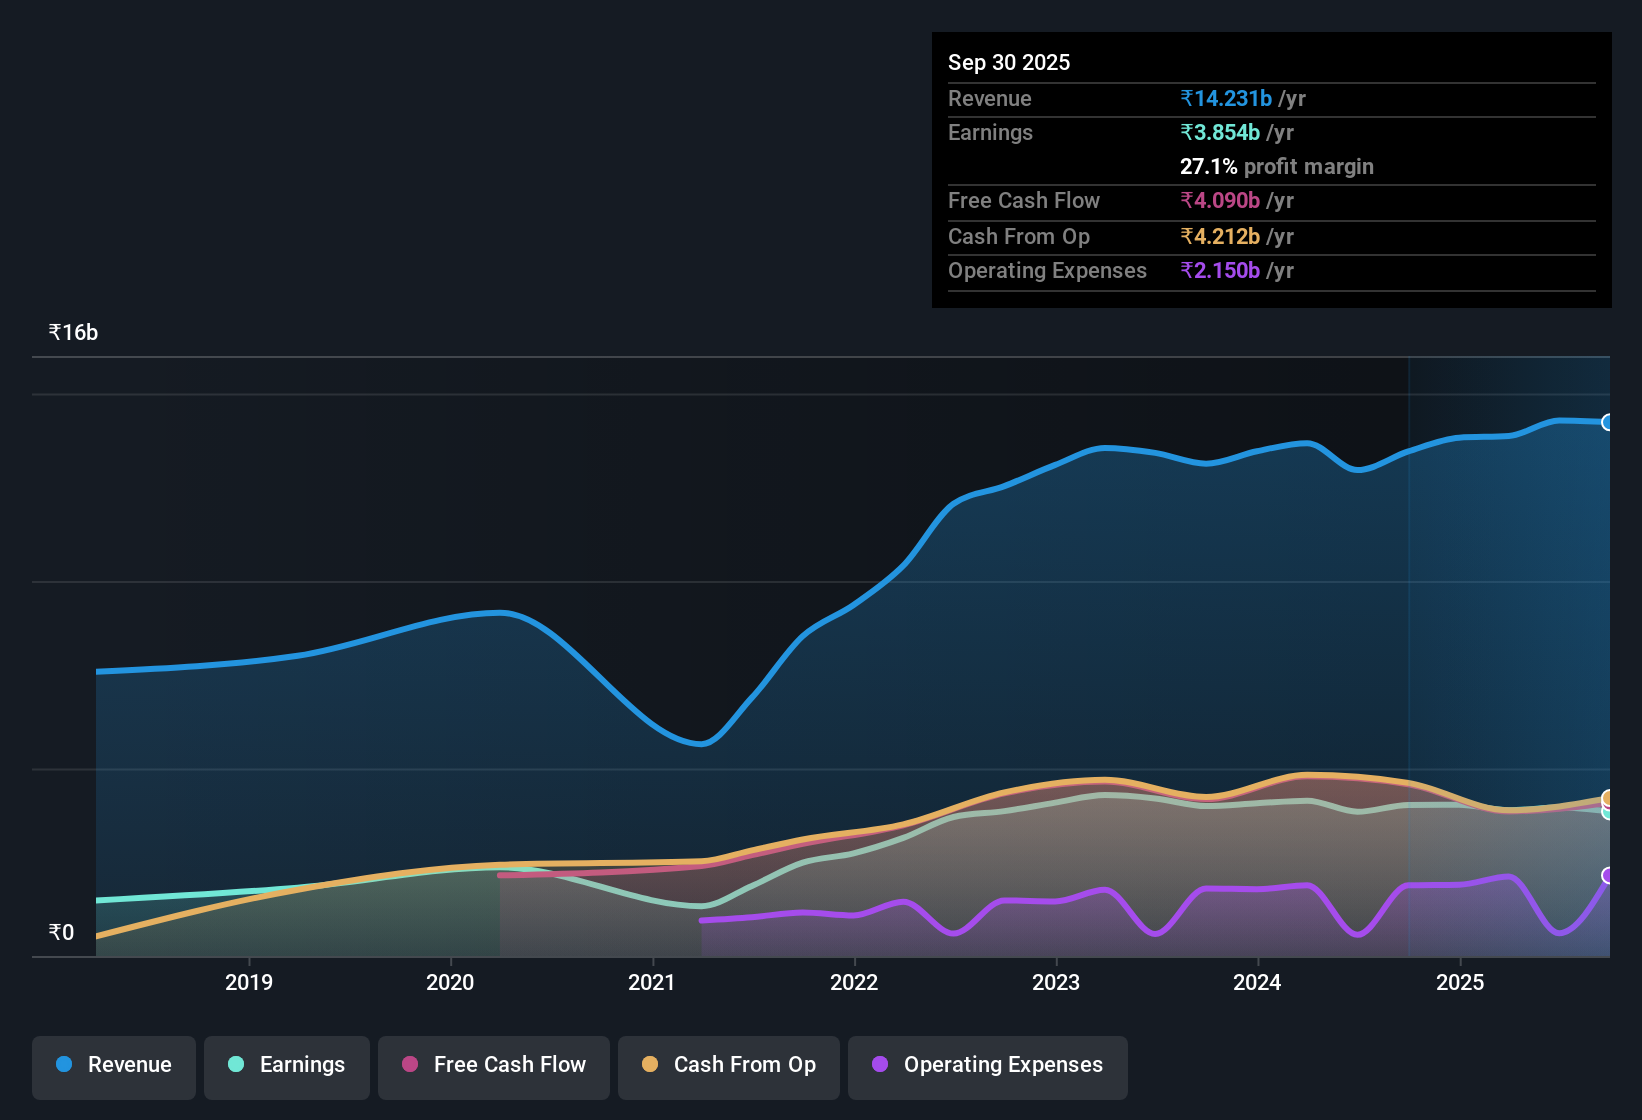The width and height of the screenshot is (1642, 1120).
Task: Click the orange Cash From Op legend dot
Action: pyautogui.click(x=650, y=1065)
